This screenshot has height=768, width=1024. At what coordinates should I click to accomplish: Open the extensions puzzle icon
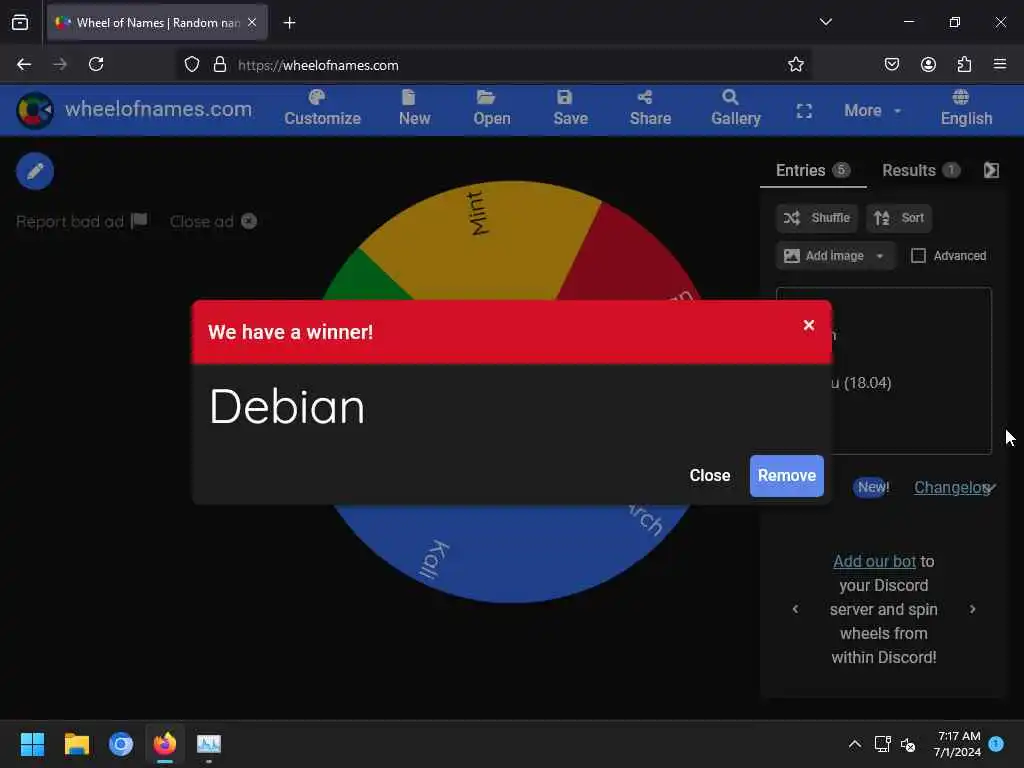point(964,64)
